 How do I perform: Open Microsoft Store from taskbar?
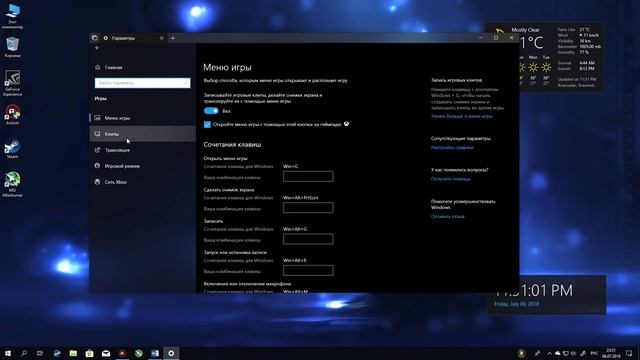click(89, 353)
